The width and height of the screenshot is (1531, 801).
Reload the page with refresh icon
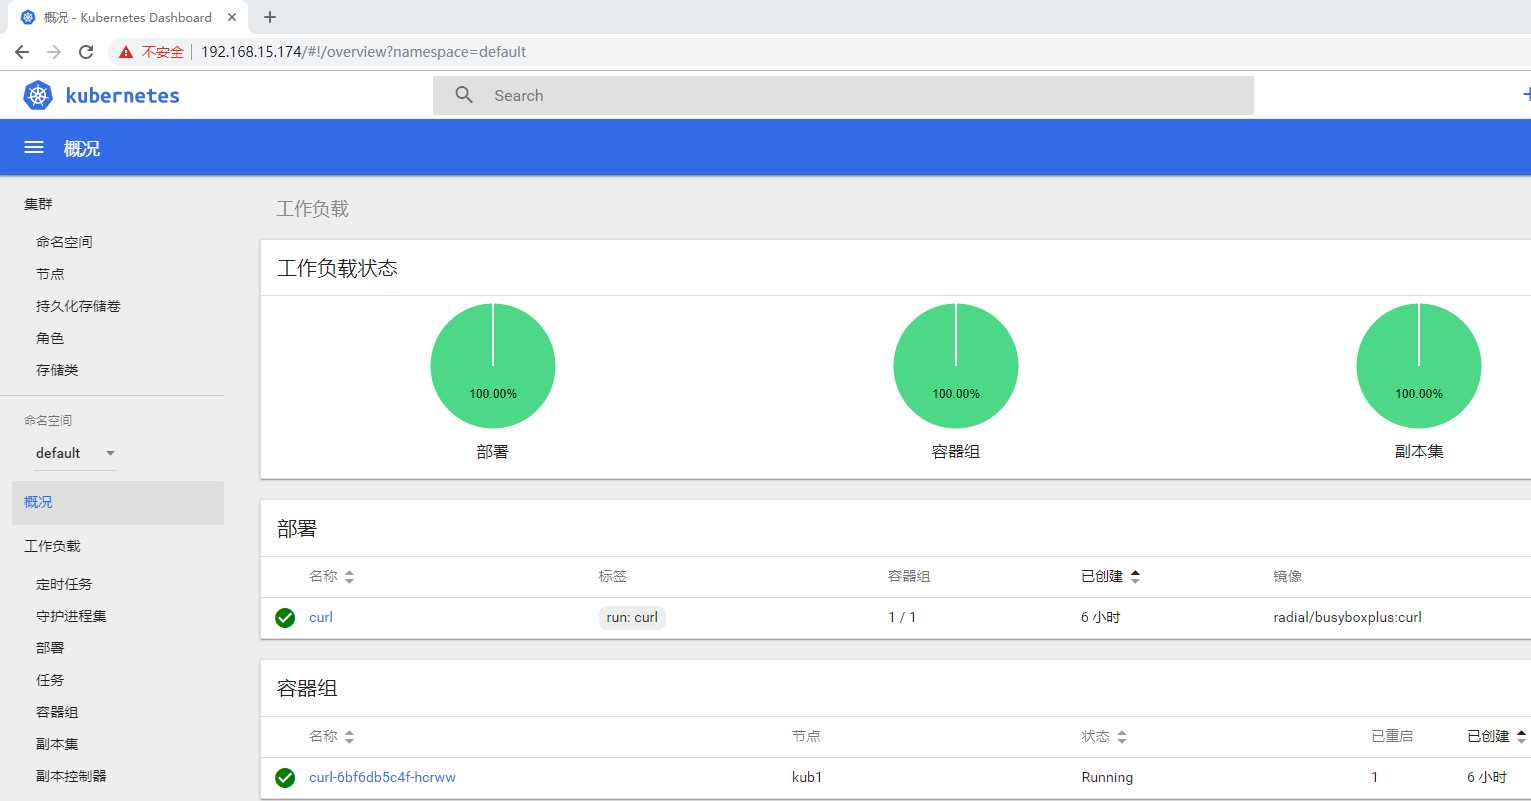coord(86,52)
